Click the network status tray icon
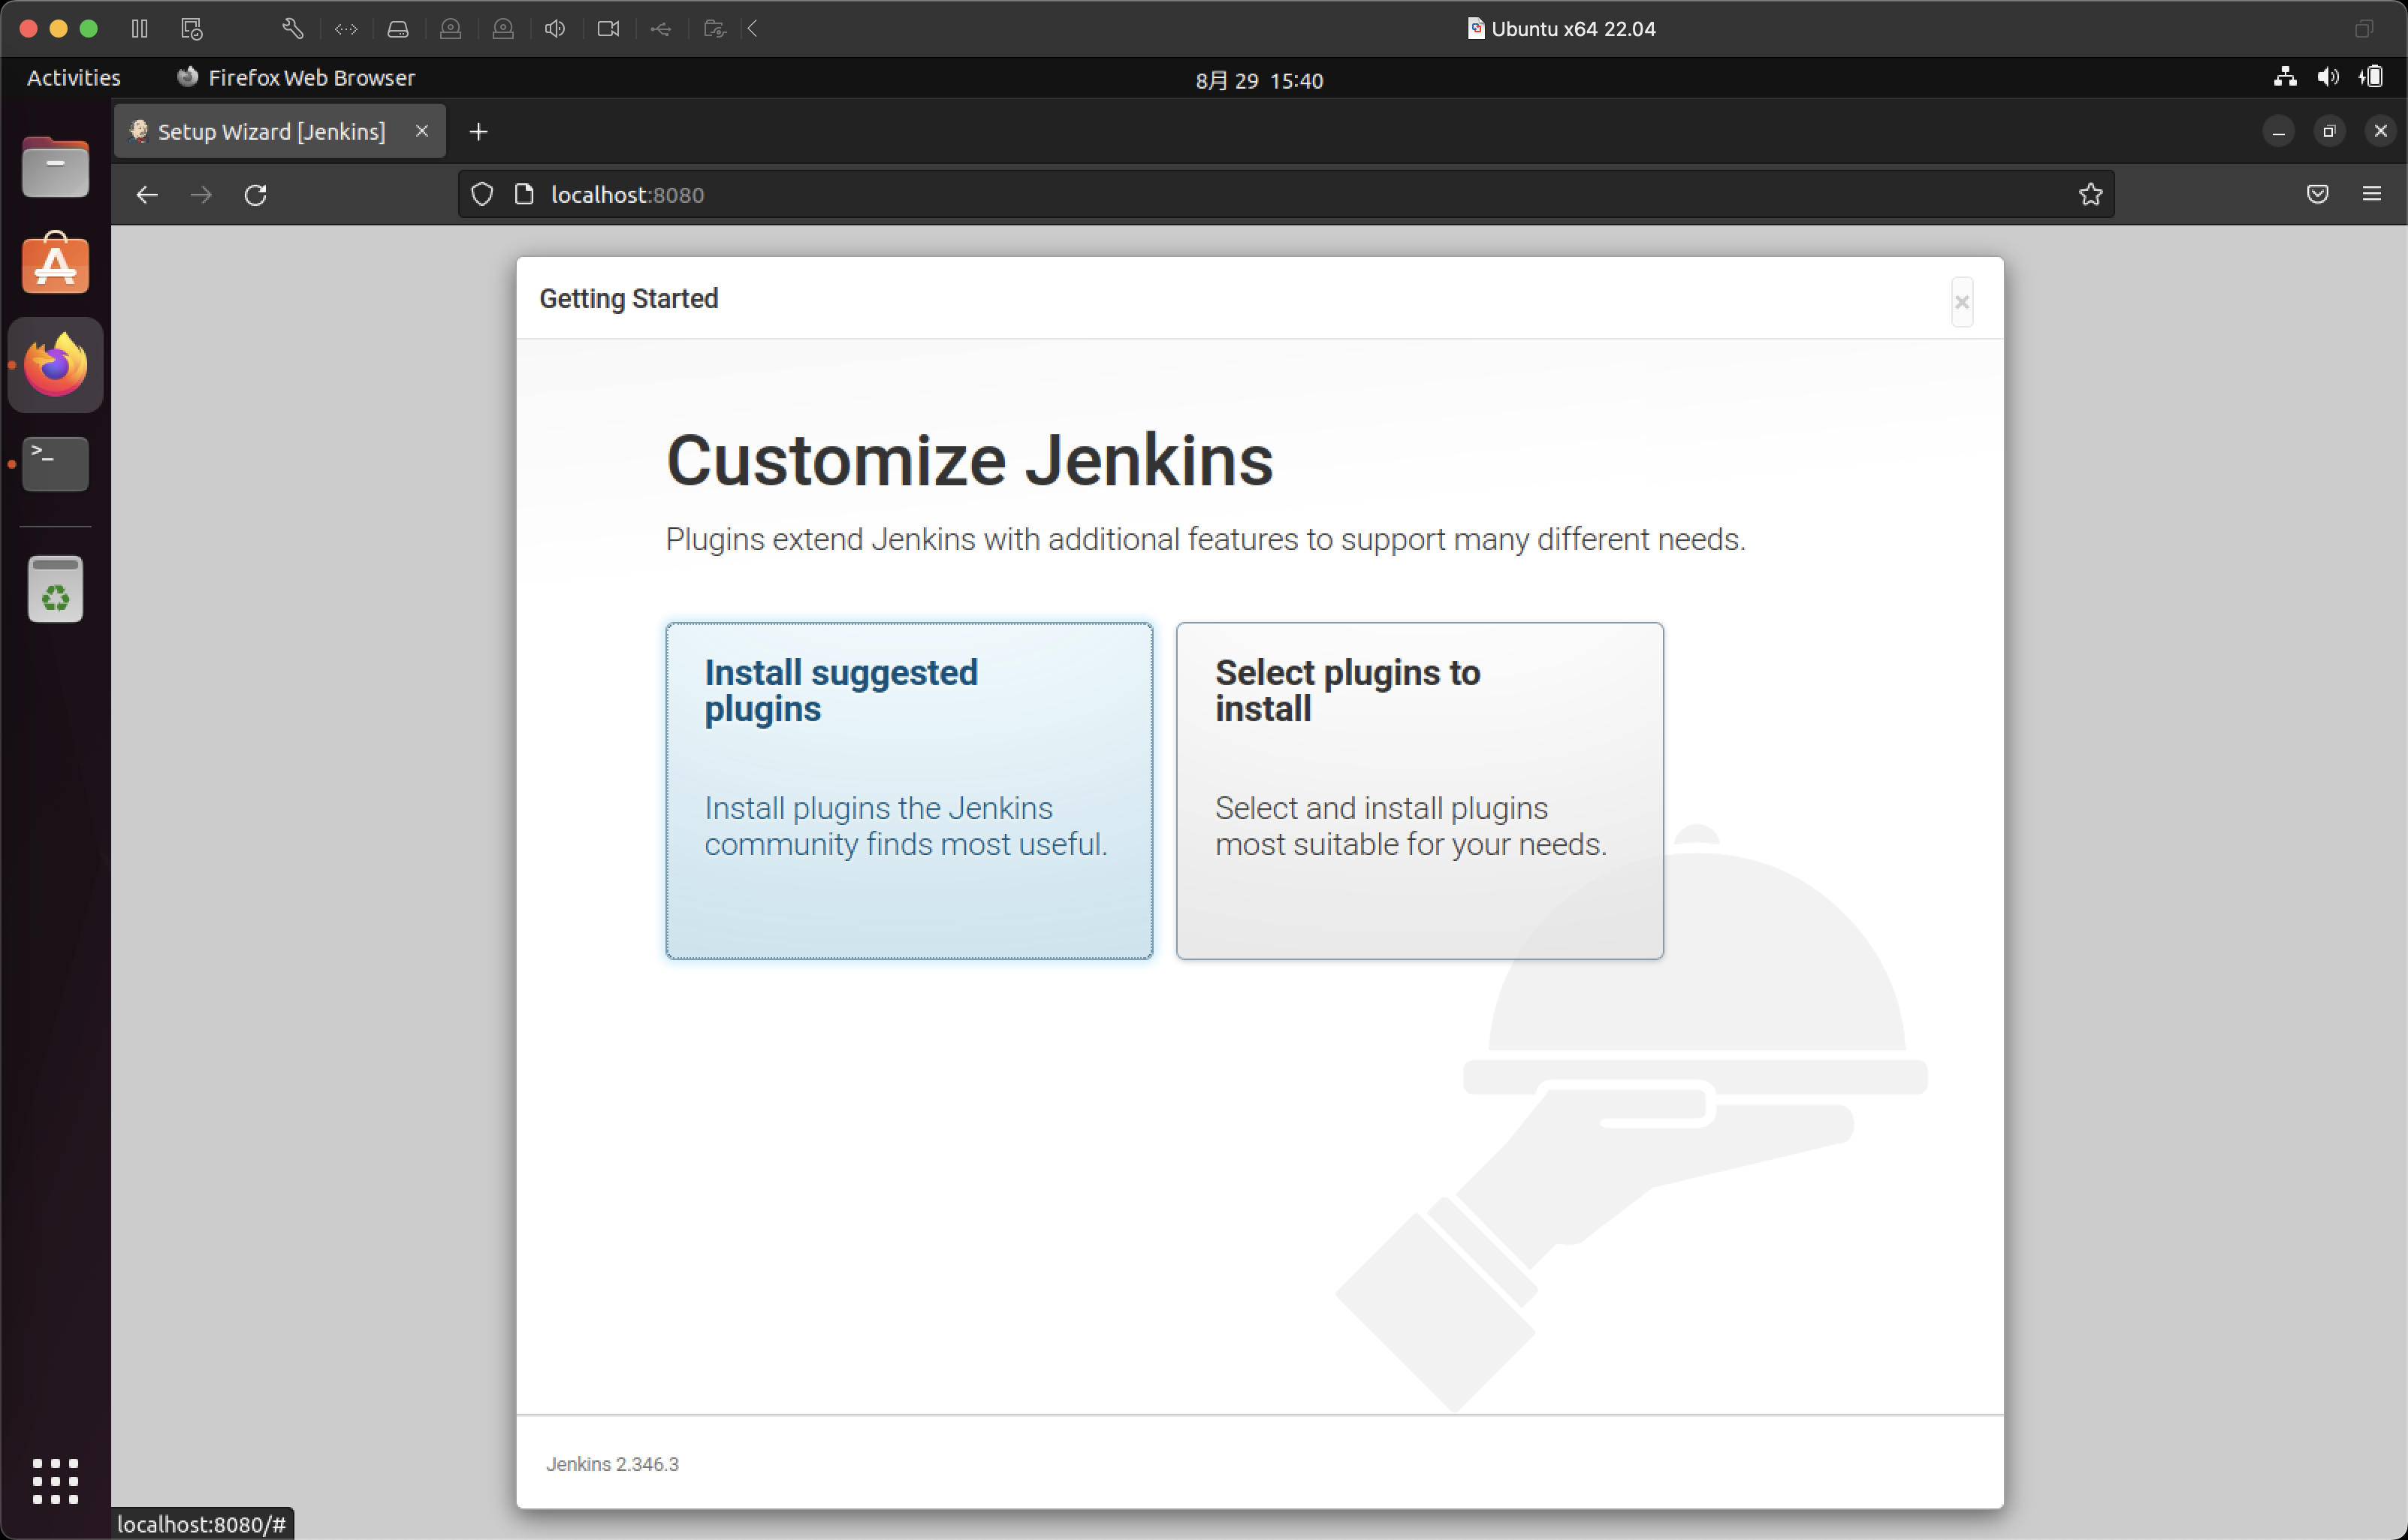 (x=2285, y=77)
